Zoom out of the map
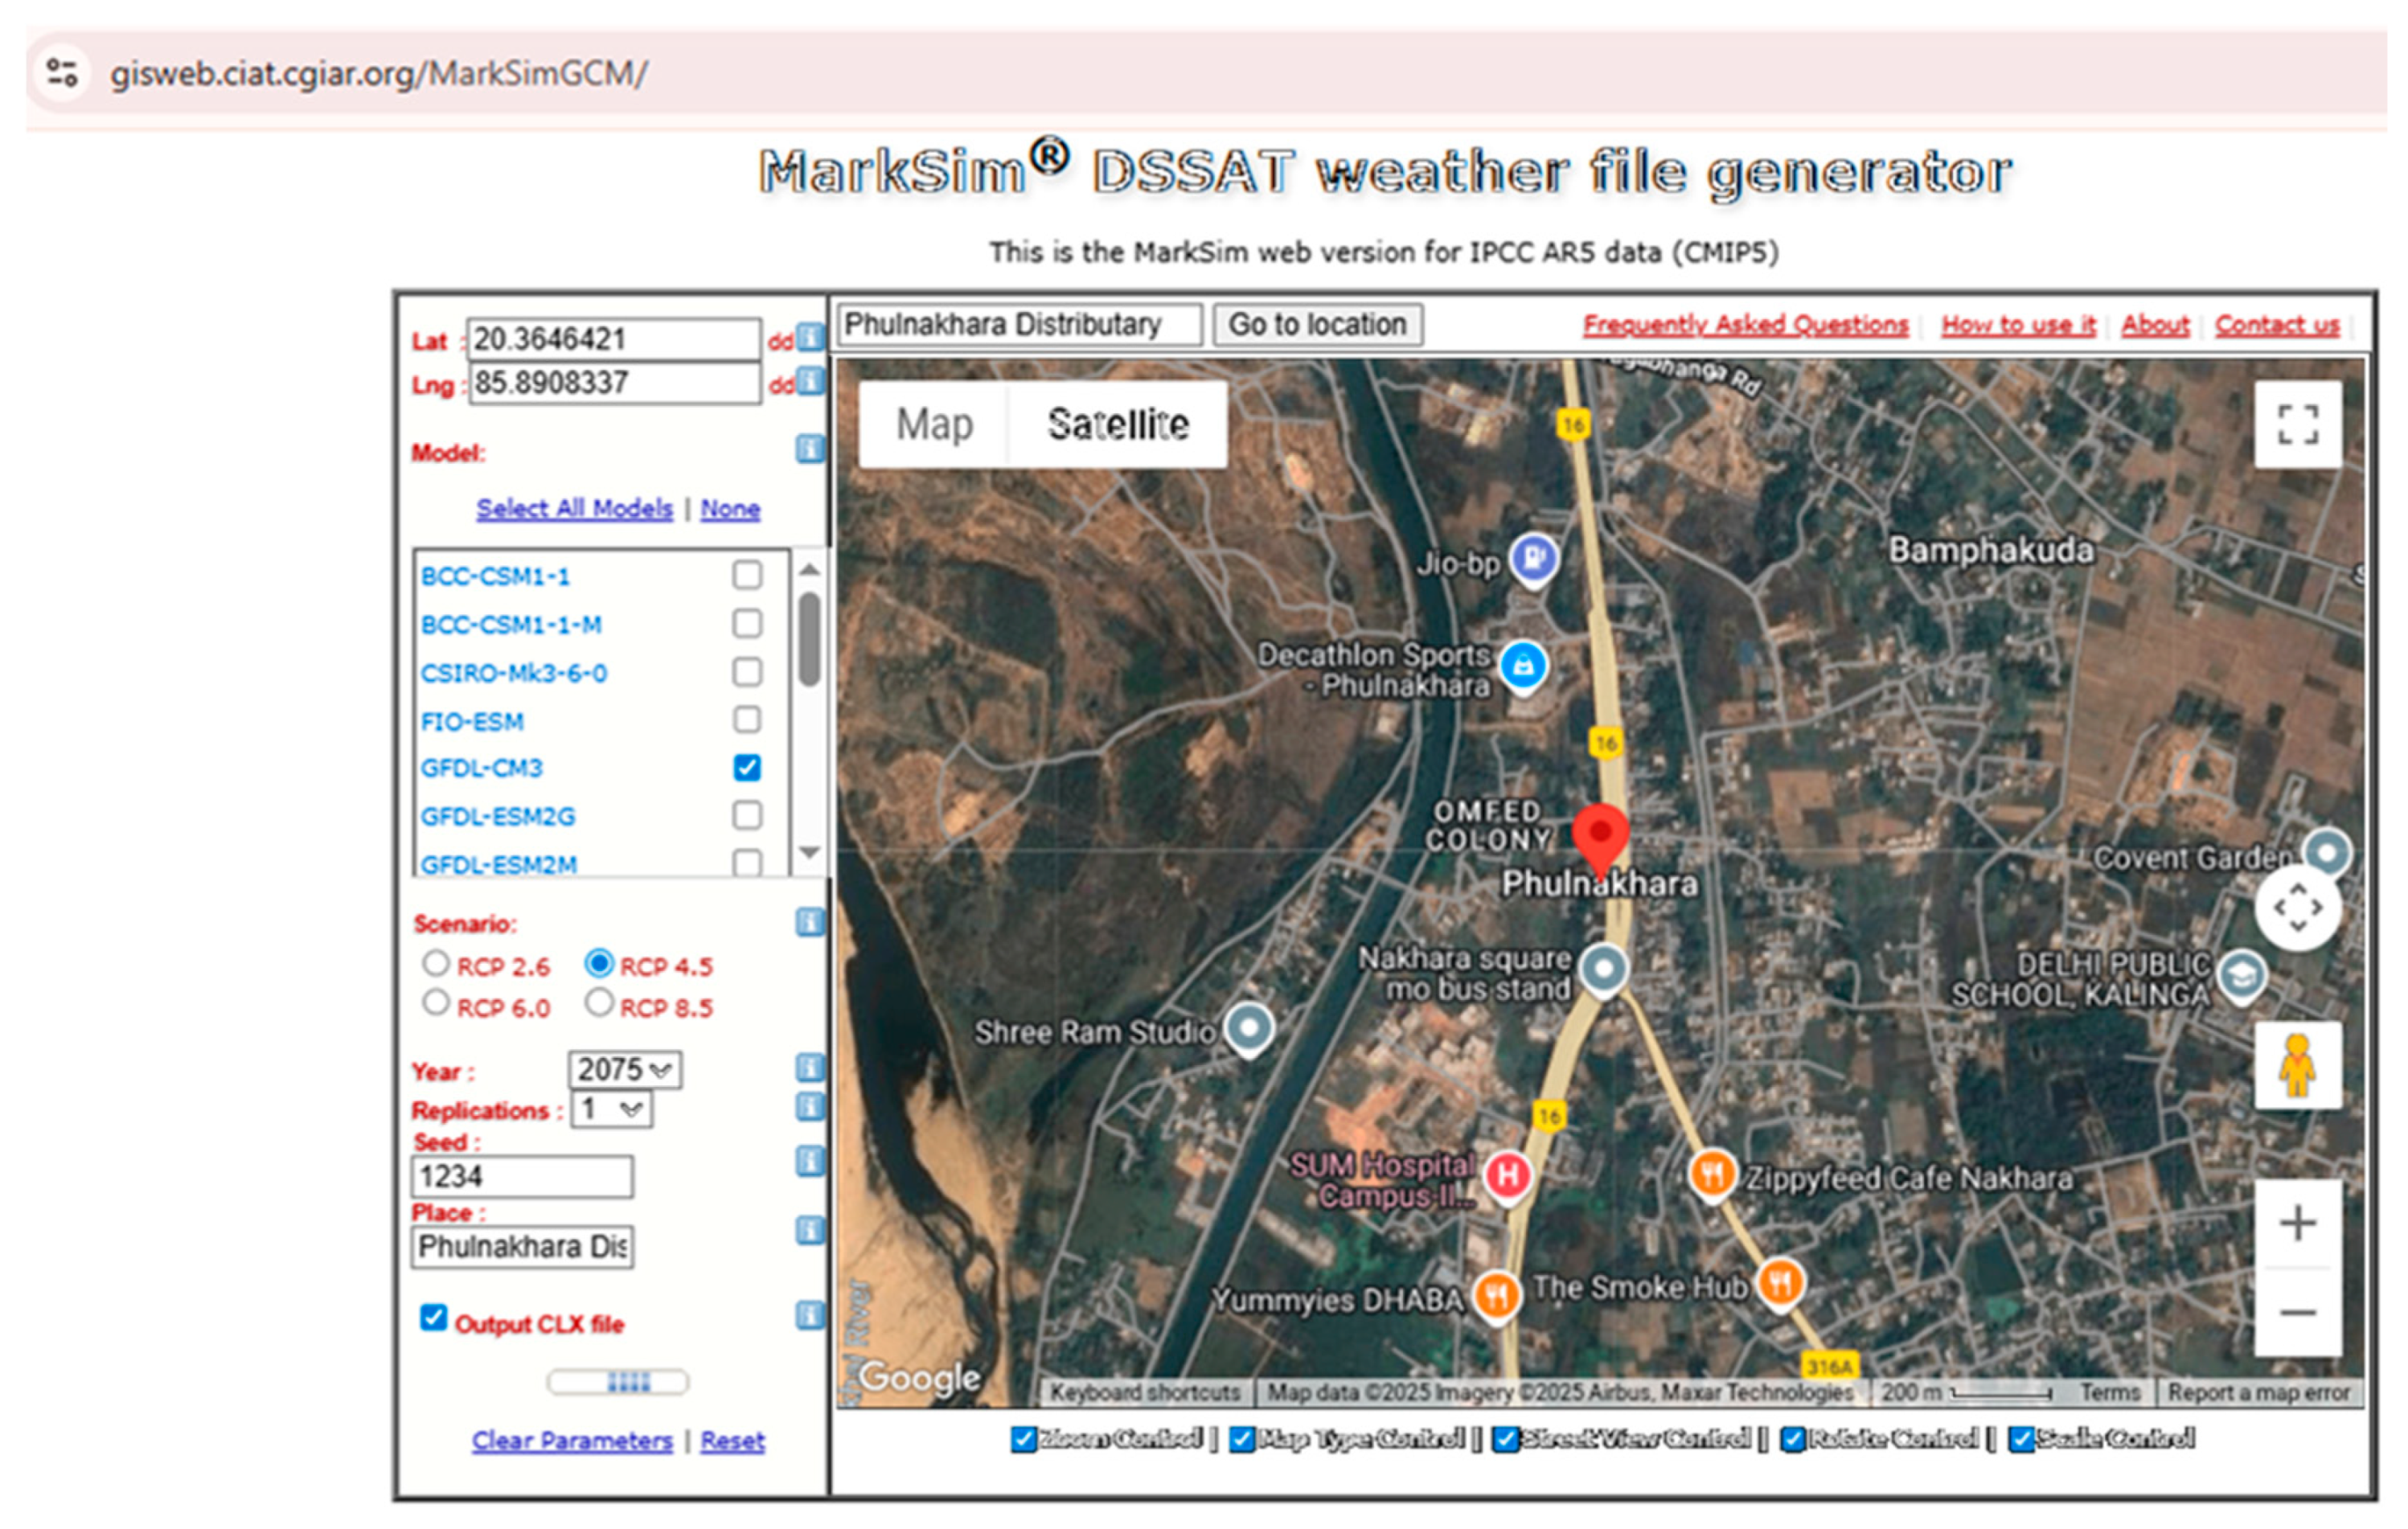 click(x=2297, y=1312)
